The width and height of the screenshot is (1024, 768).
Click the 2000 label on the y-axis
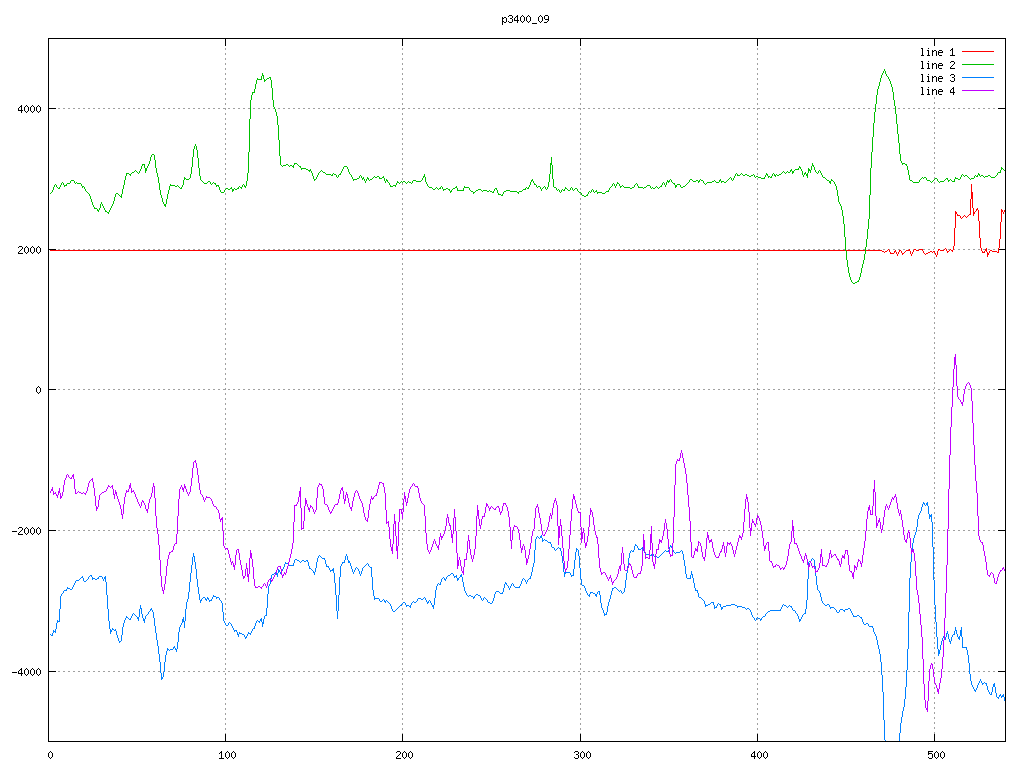[x=28, y=250]
